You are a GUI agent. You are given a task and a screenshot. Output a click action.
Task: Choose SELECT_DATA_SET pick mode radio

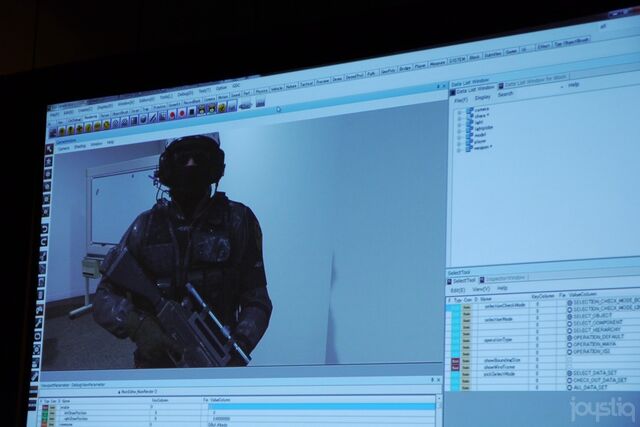pyautogui.click(x=570, y=374)
